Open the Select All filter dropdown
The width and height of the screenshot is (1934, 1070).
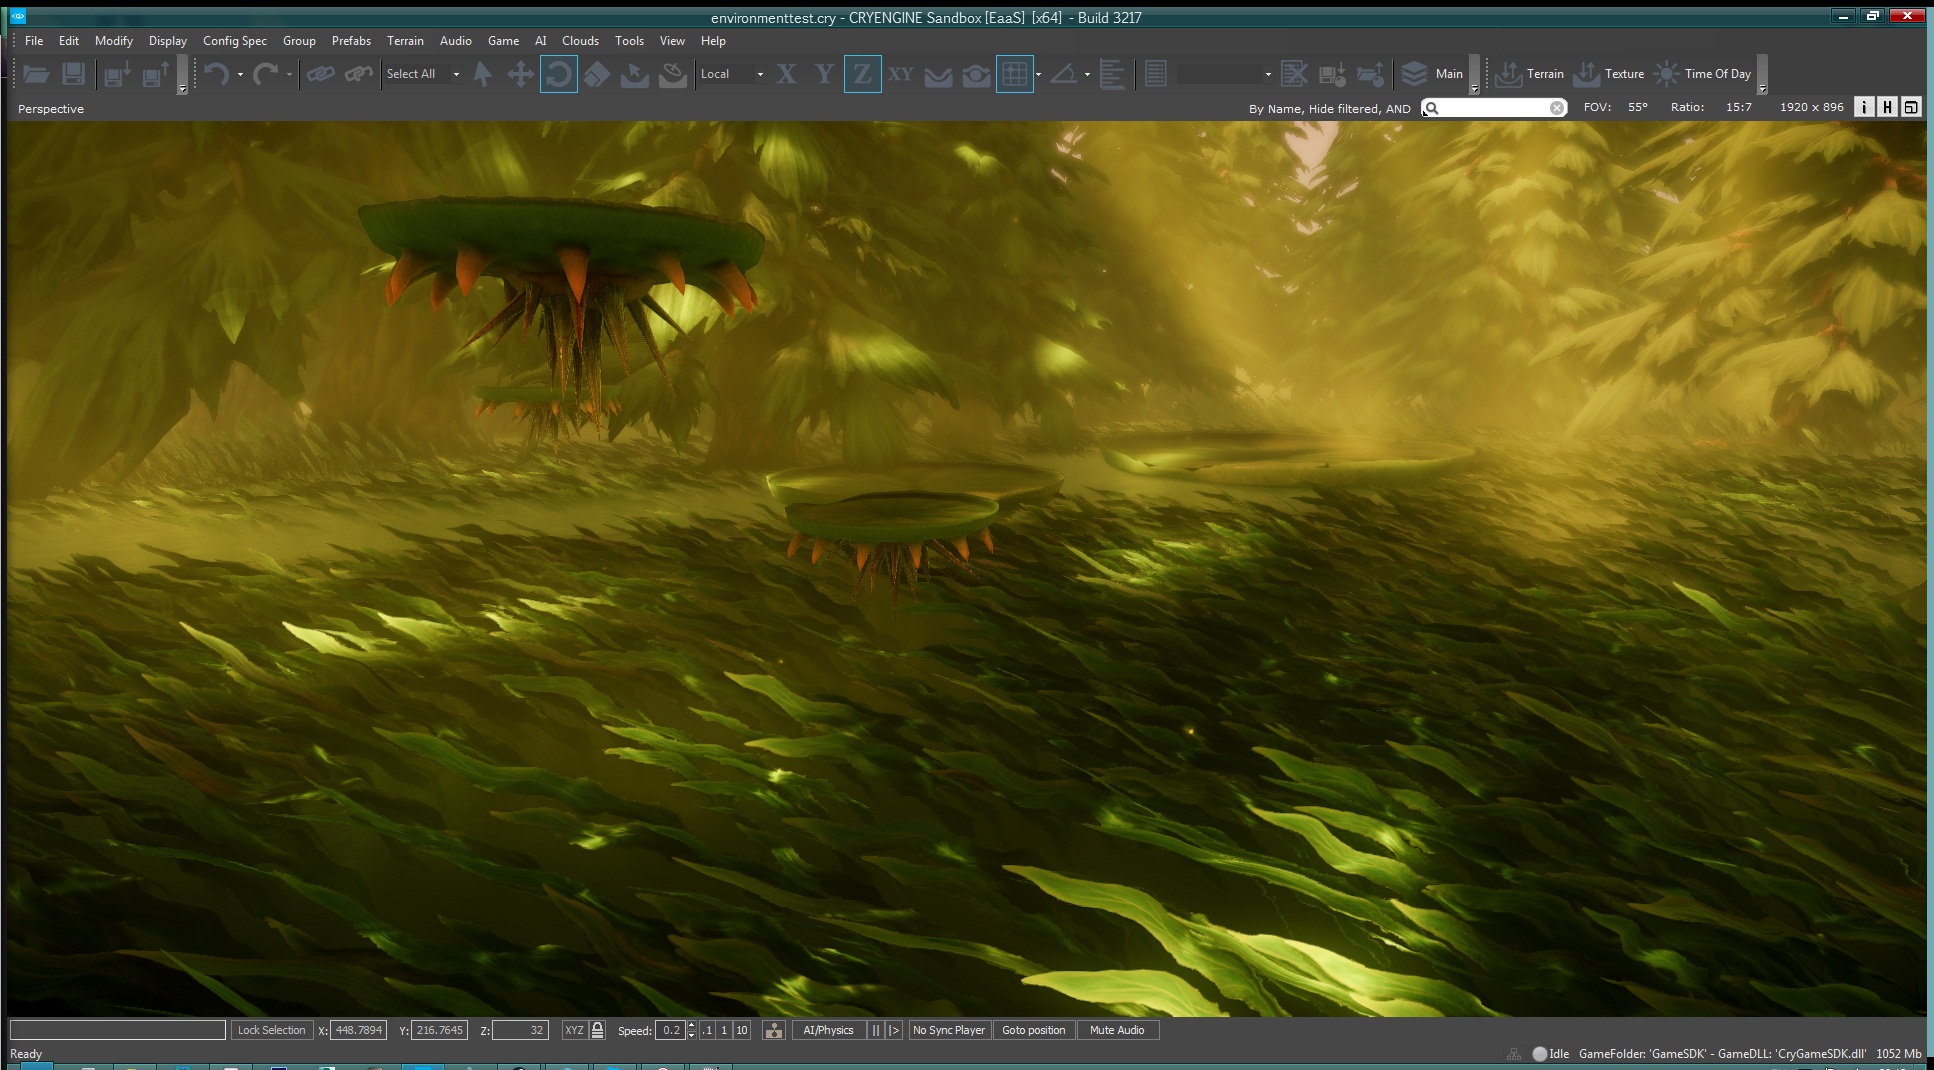point(423,74)
